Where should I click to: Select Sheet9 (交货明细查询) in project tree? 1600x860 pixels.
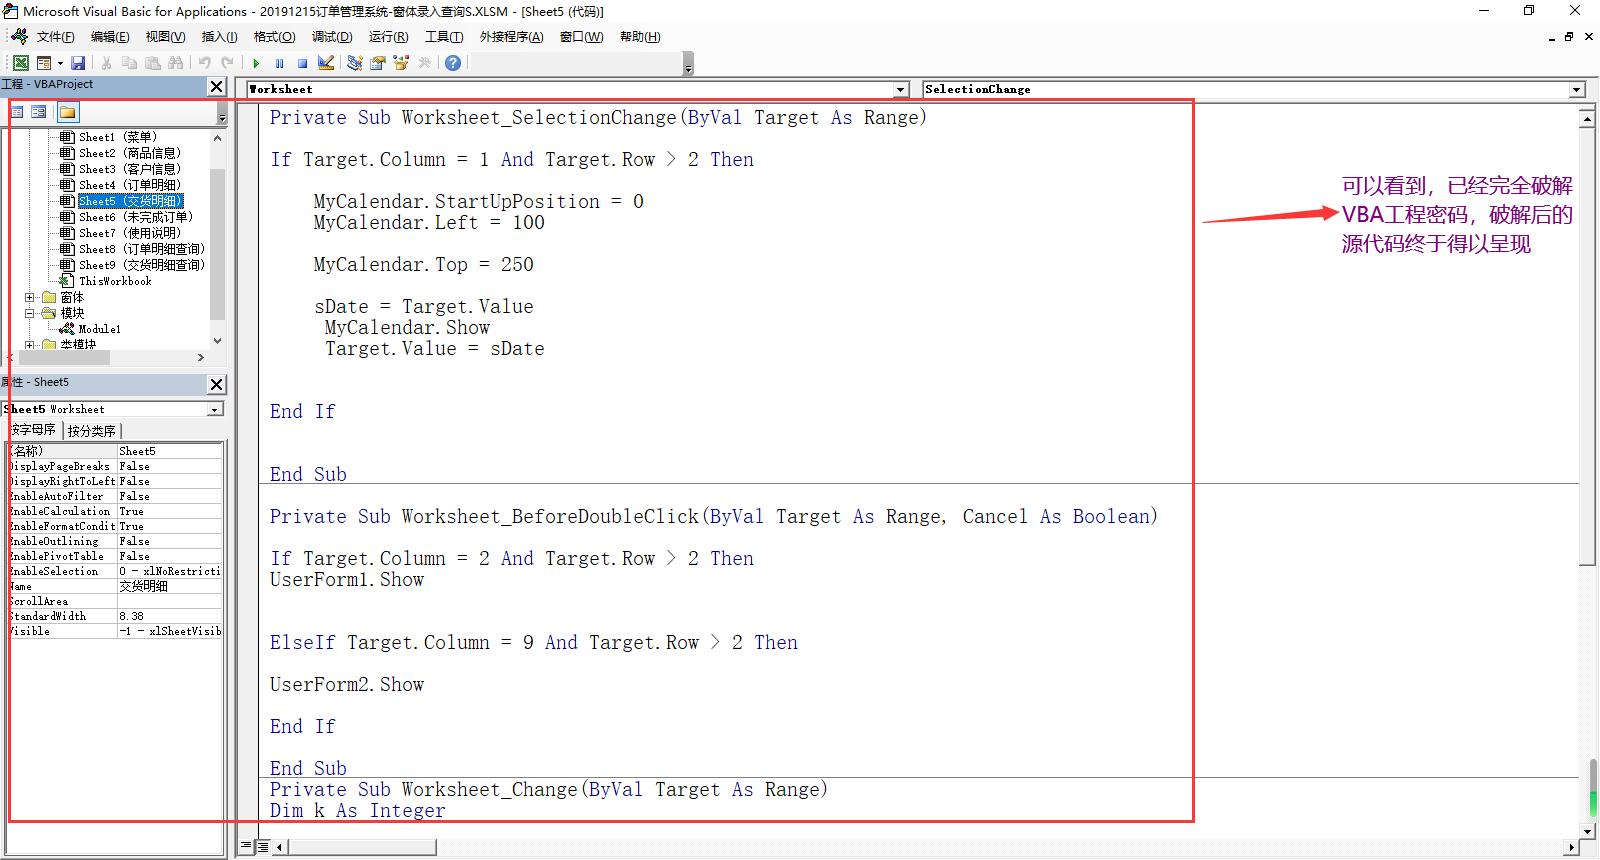141,265
